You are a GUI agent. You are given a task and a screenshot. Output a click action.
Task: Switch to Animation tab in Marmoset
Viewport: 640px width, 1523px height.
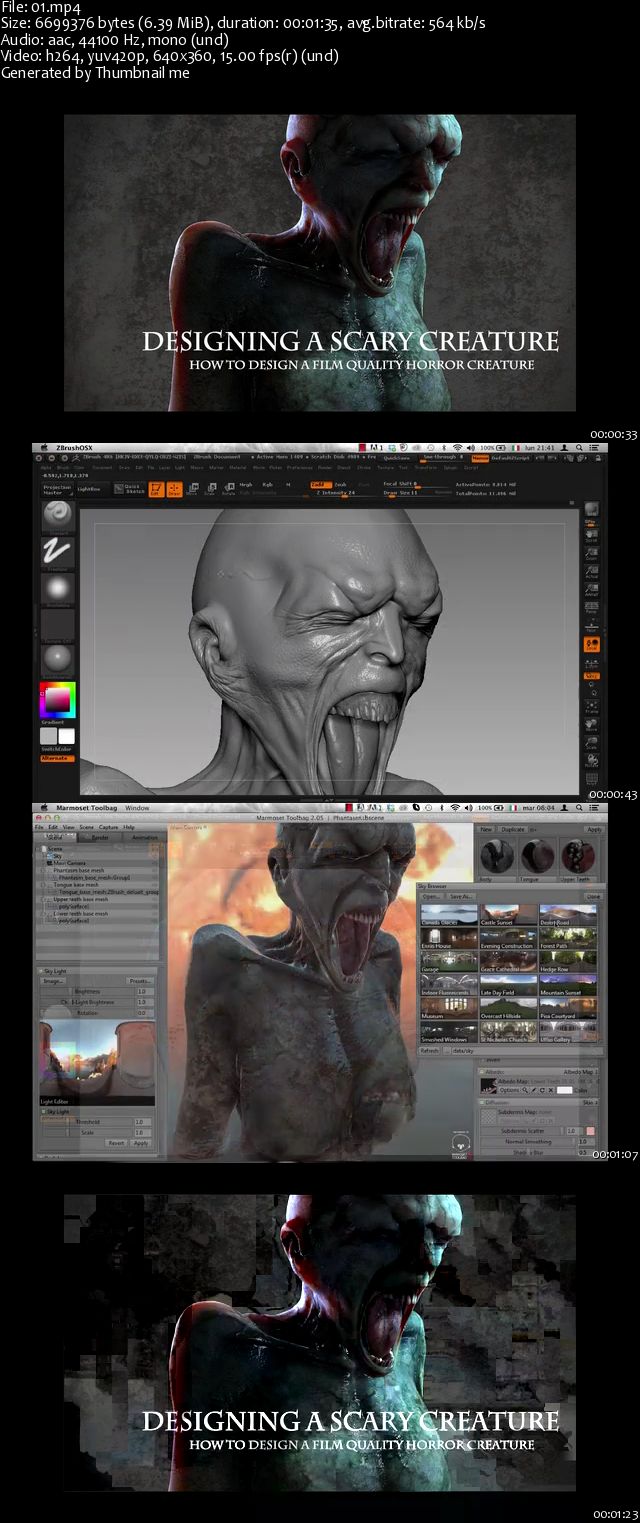[x=145, y=837]
